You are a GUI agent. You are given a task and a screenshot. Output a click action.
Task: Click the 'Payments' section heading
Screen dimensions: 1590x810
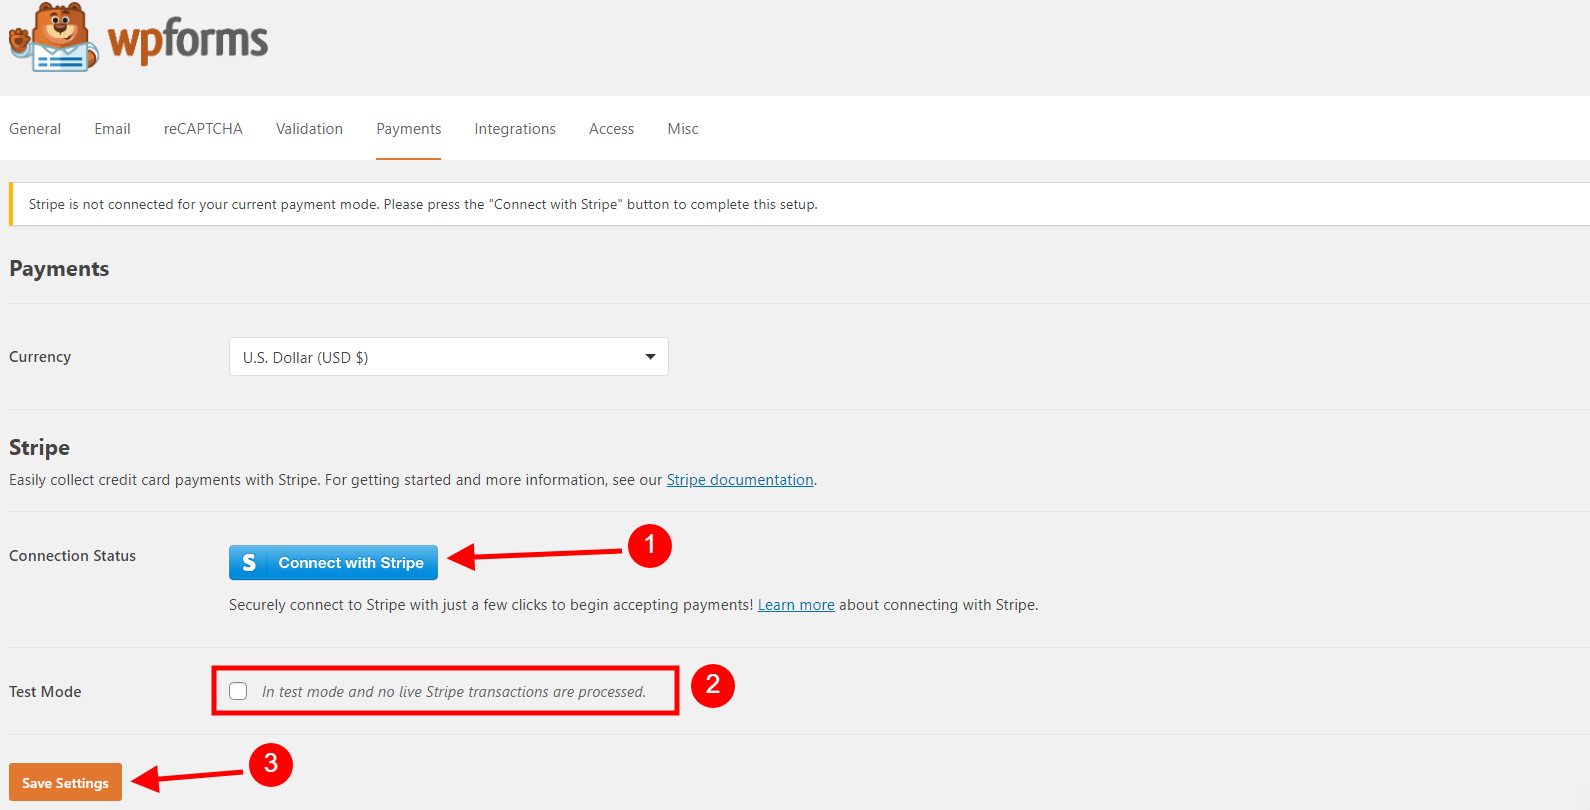pyautogui.click(x=59, y=269)
